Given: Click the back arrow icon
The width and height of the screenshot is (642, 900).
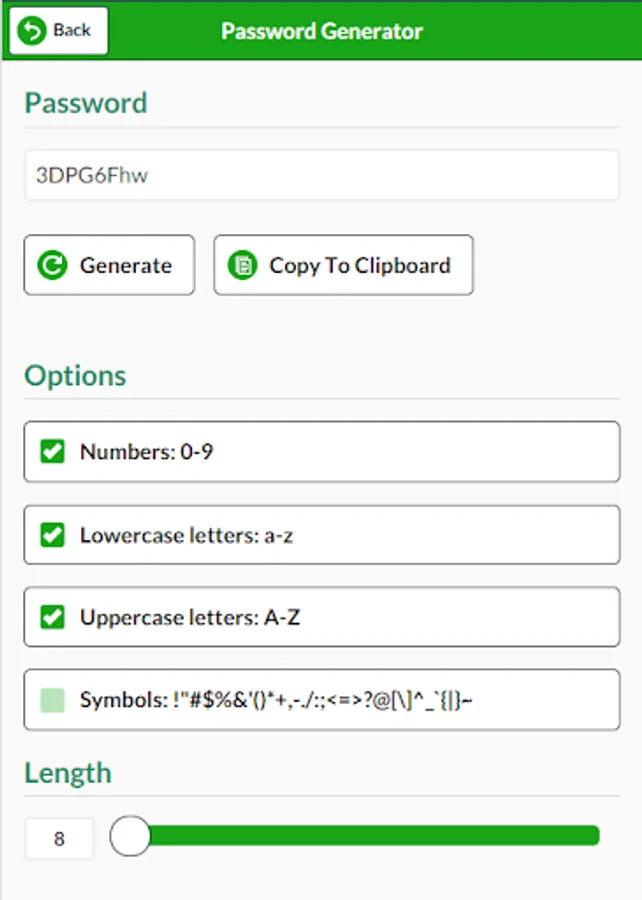Looking at the screenshot, I should point(32,31).
